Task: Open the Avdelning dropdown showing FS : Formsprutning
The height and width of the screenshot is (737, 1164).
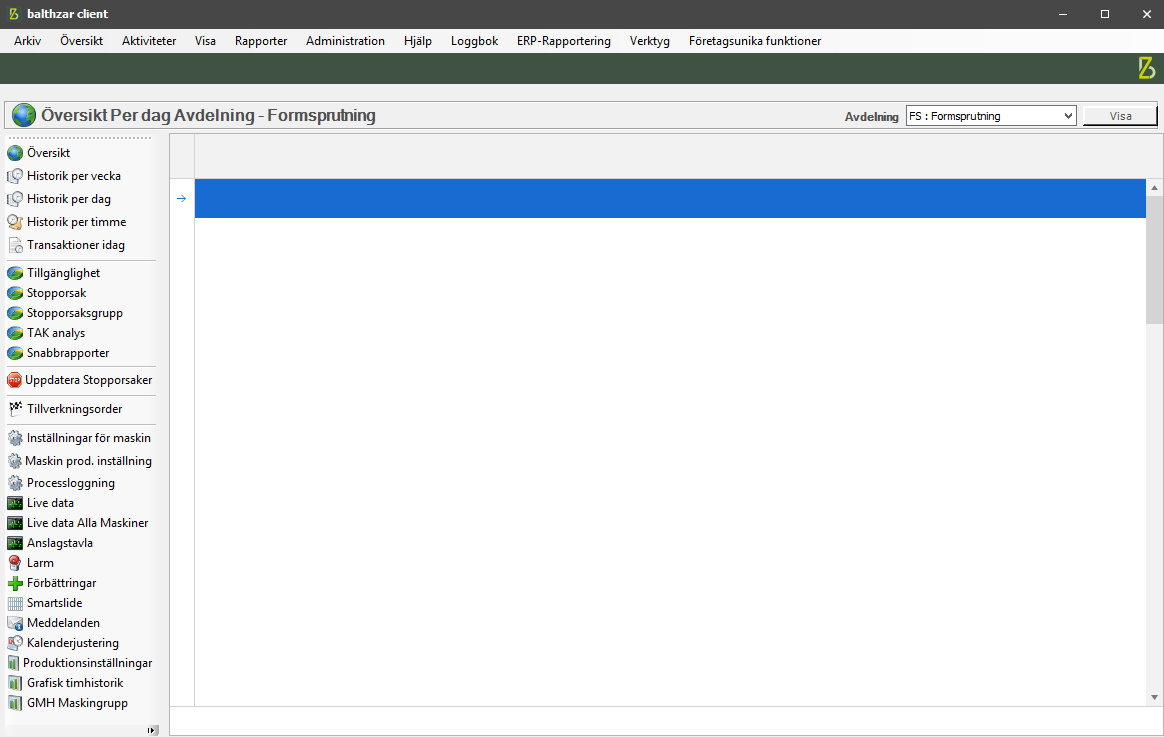Action: (991, 116)
